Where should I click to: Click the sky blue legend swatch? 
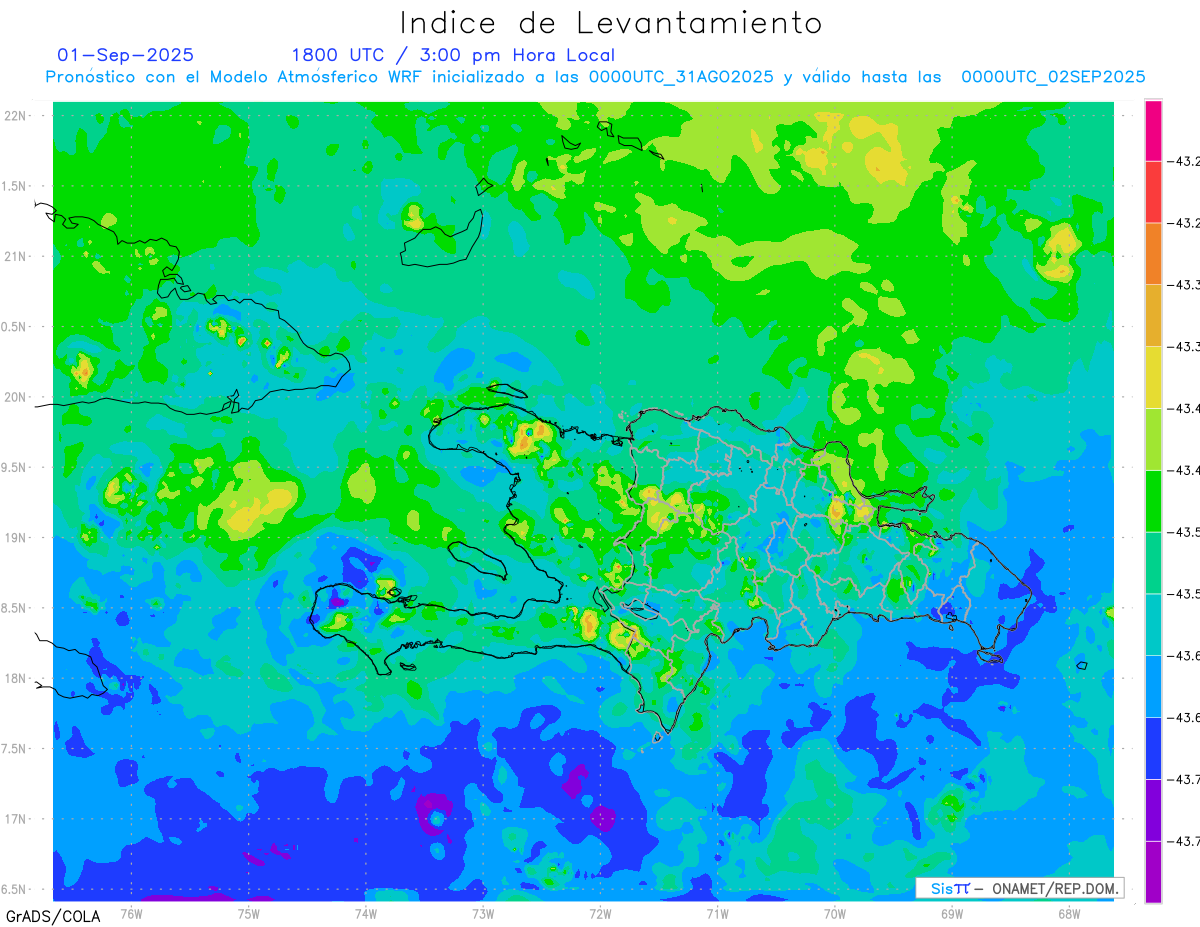[1153, 686]
